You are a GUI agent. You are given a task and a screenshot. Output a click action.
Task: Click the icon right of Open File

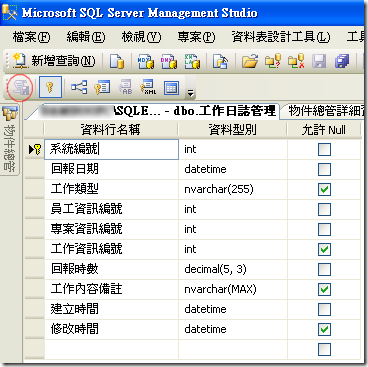pos(273,61)
